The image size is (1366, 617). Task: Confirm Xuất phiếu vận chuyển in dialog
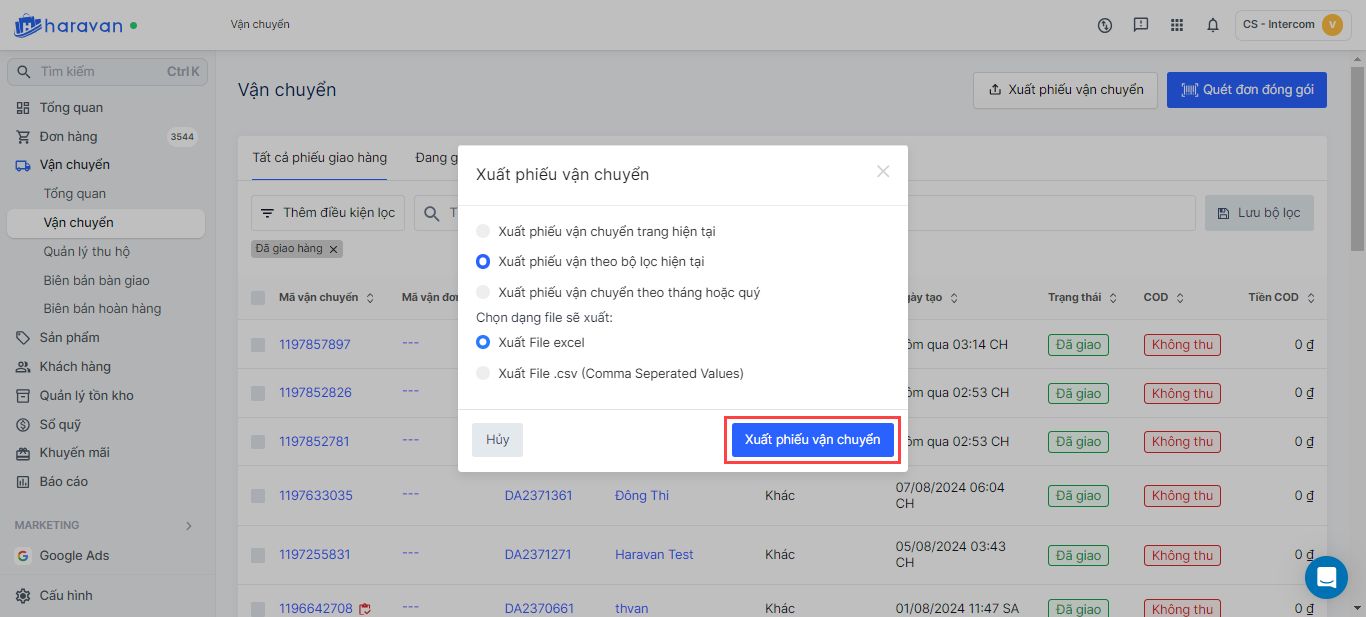pyautogui.click(x=812, y=441)
